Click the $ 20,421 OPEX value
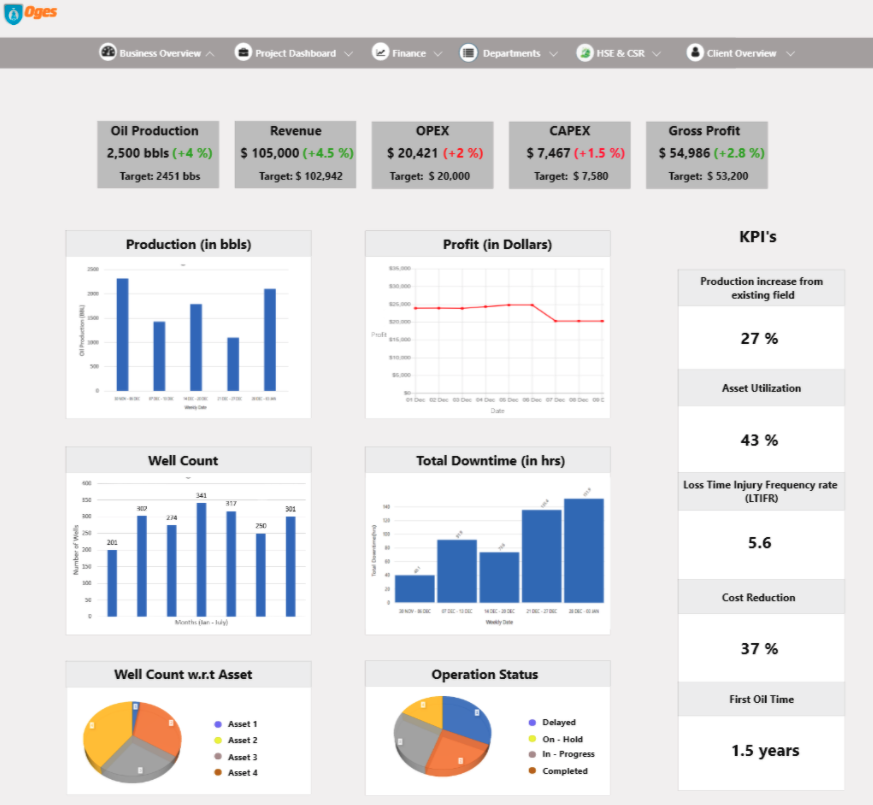The image size is (873, 805). tap(413, 153)
